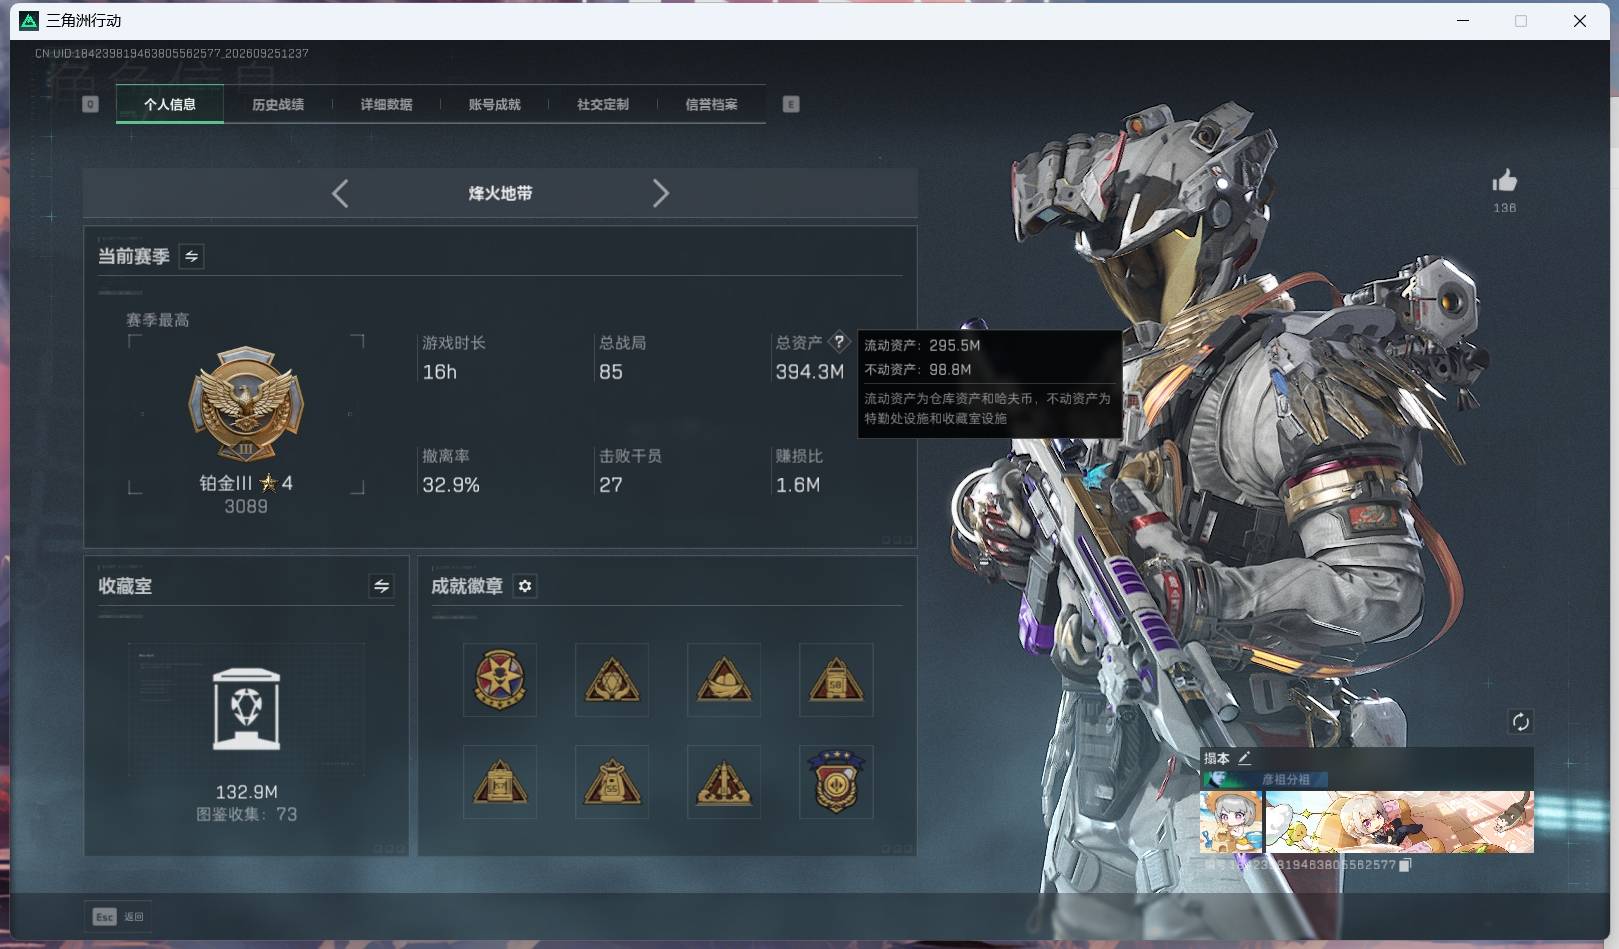Select the safe box triangle badge
The image size is (1619, 949).
499,782
